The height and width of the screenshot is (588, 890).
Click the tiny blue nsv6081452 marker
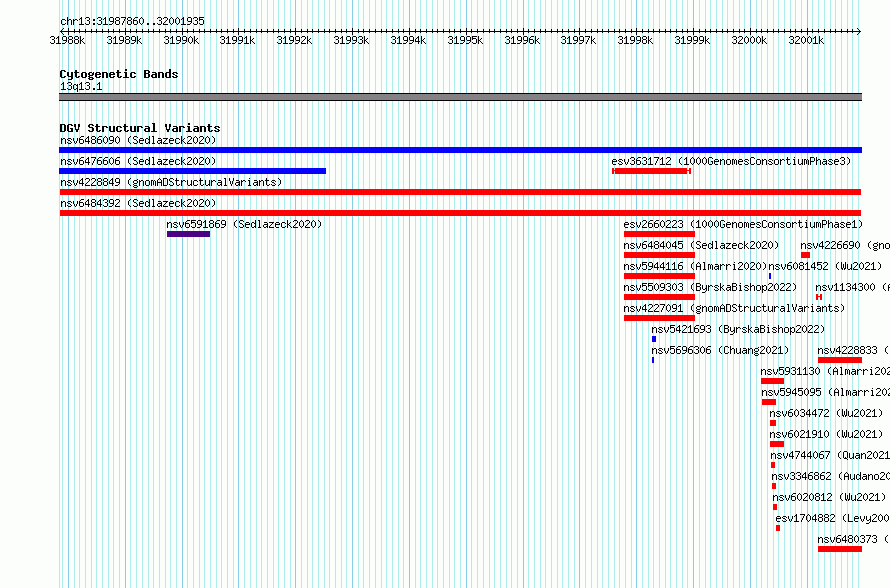pyautogui.click(x=770, y=276)
